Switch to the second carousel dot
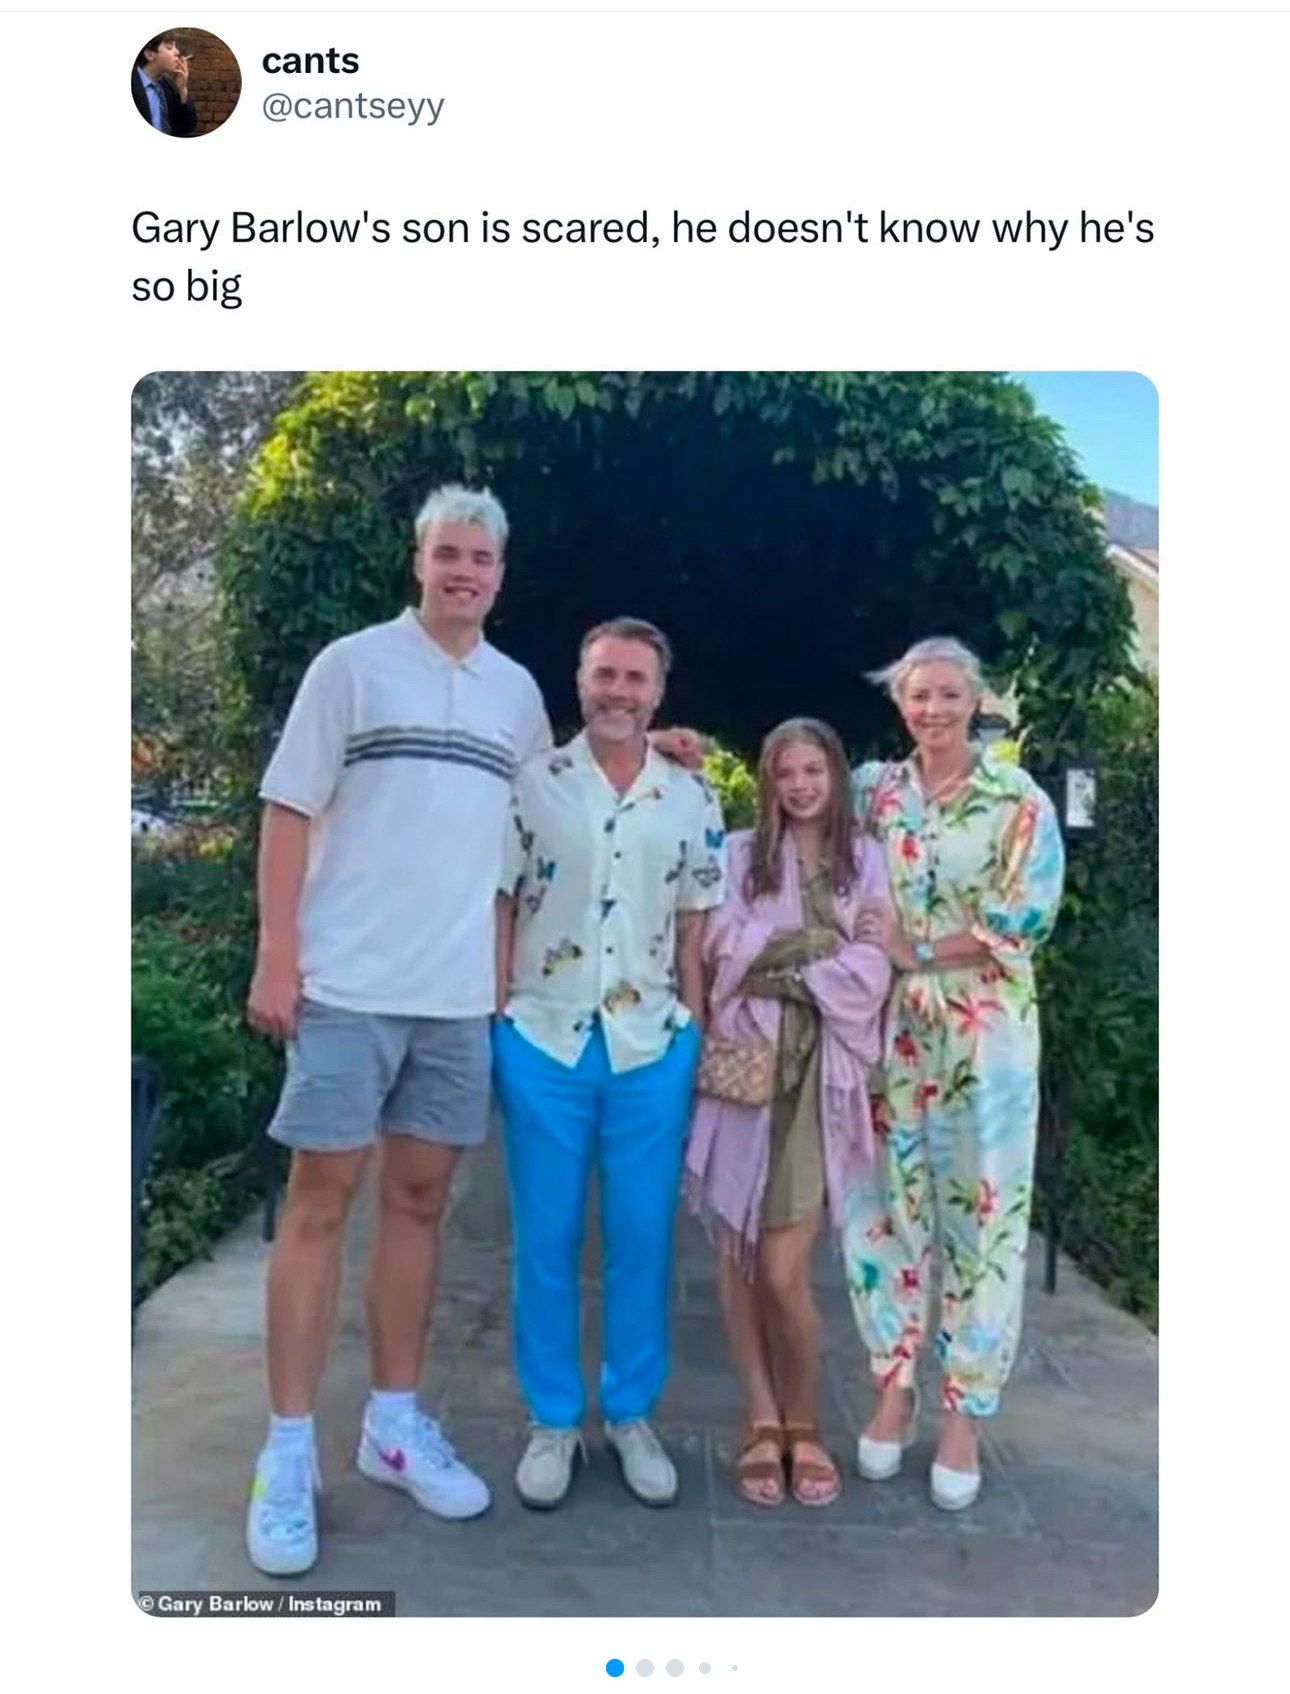1290x1694 pixels. (x=645, y=1667)
